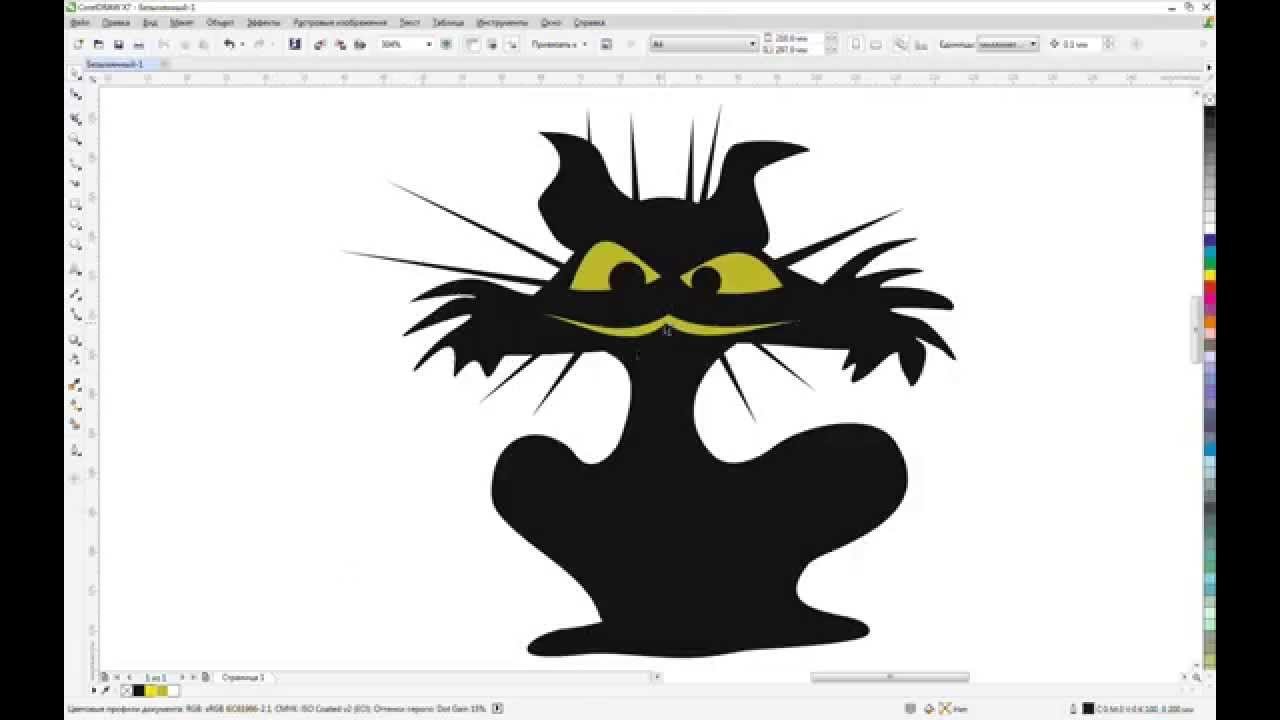Click the horizontal scrollbar below the canvas
1280x720 pixels.
click(x=889, y=678)
